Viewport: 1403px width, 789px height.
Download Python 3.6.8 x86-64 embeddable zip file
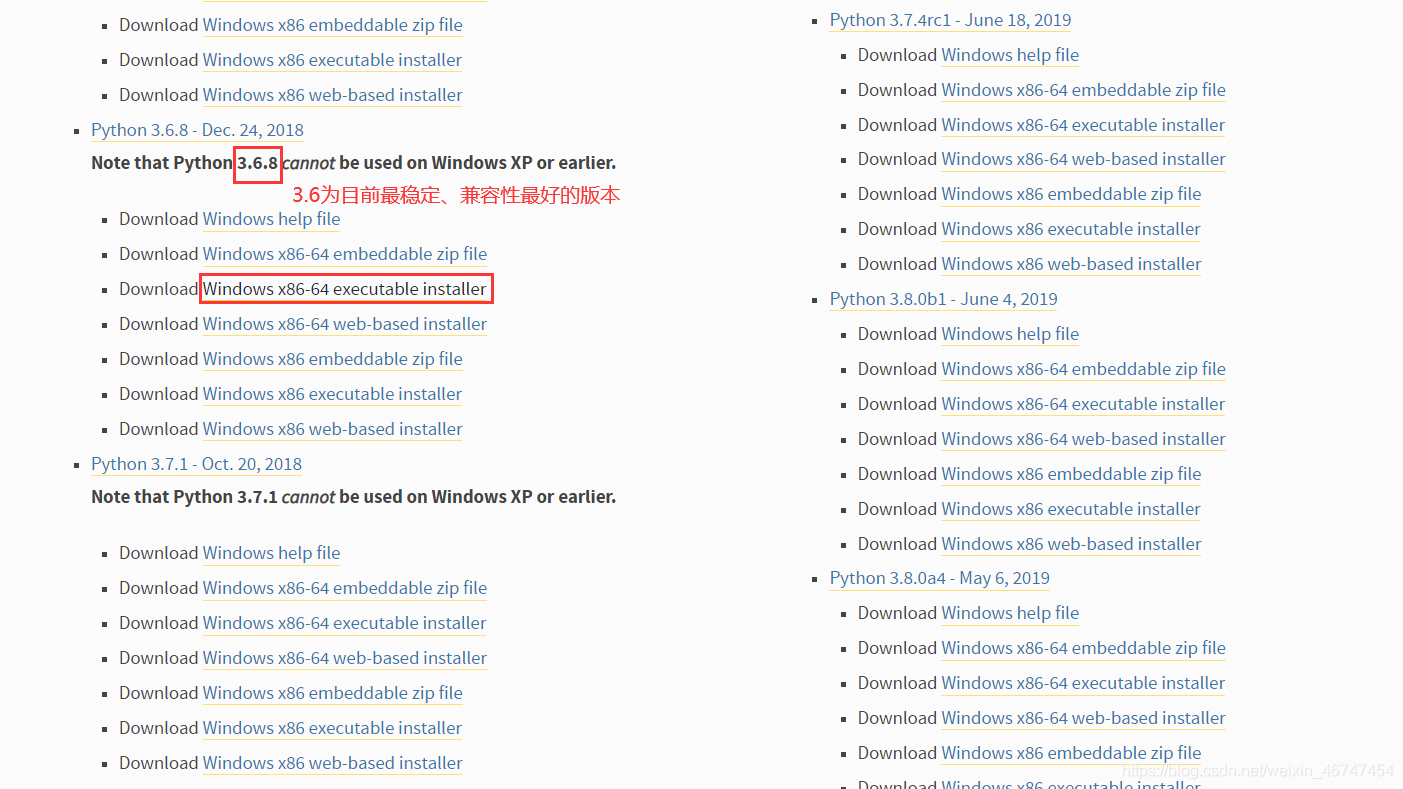345,254
